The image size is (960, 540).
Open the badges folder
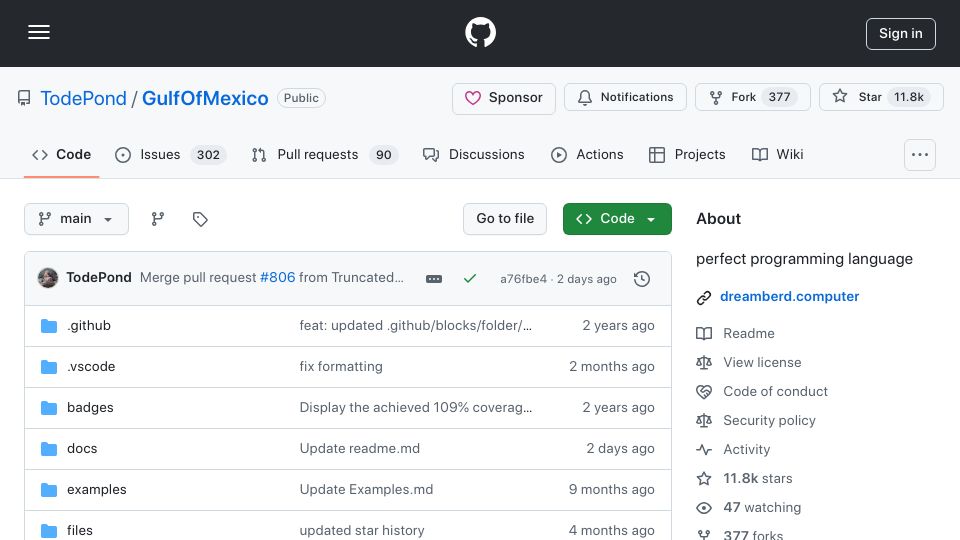pos(90,408)
